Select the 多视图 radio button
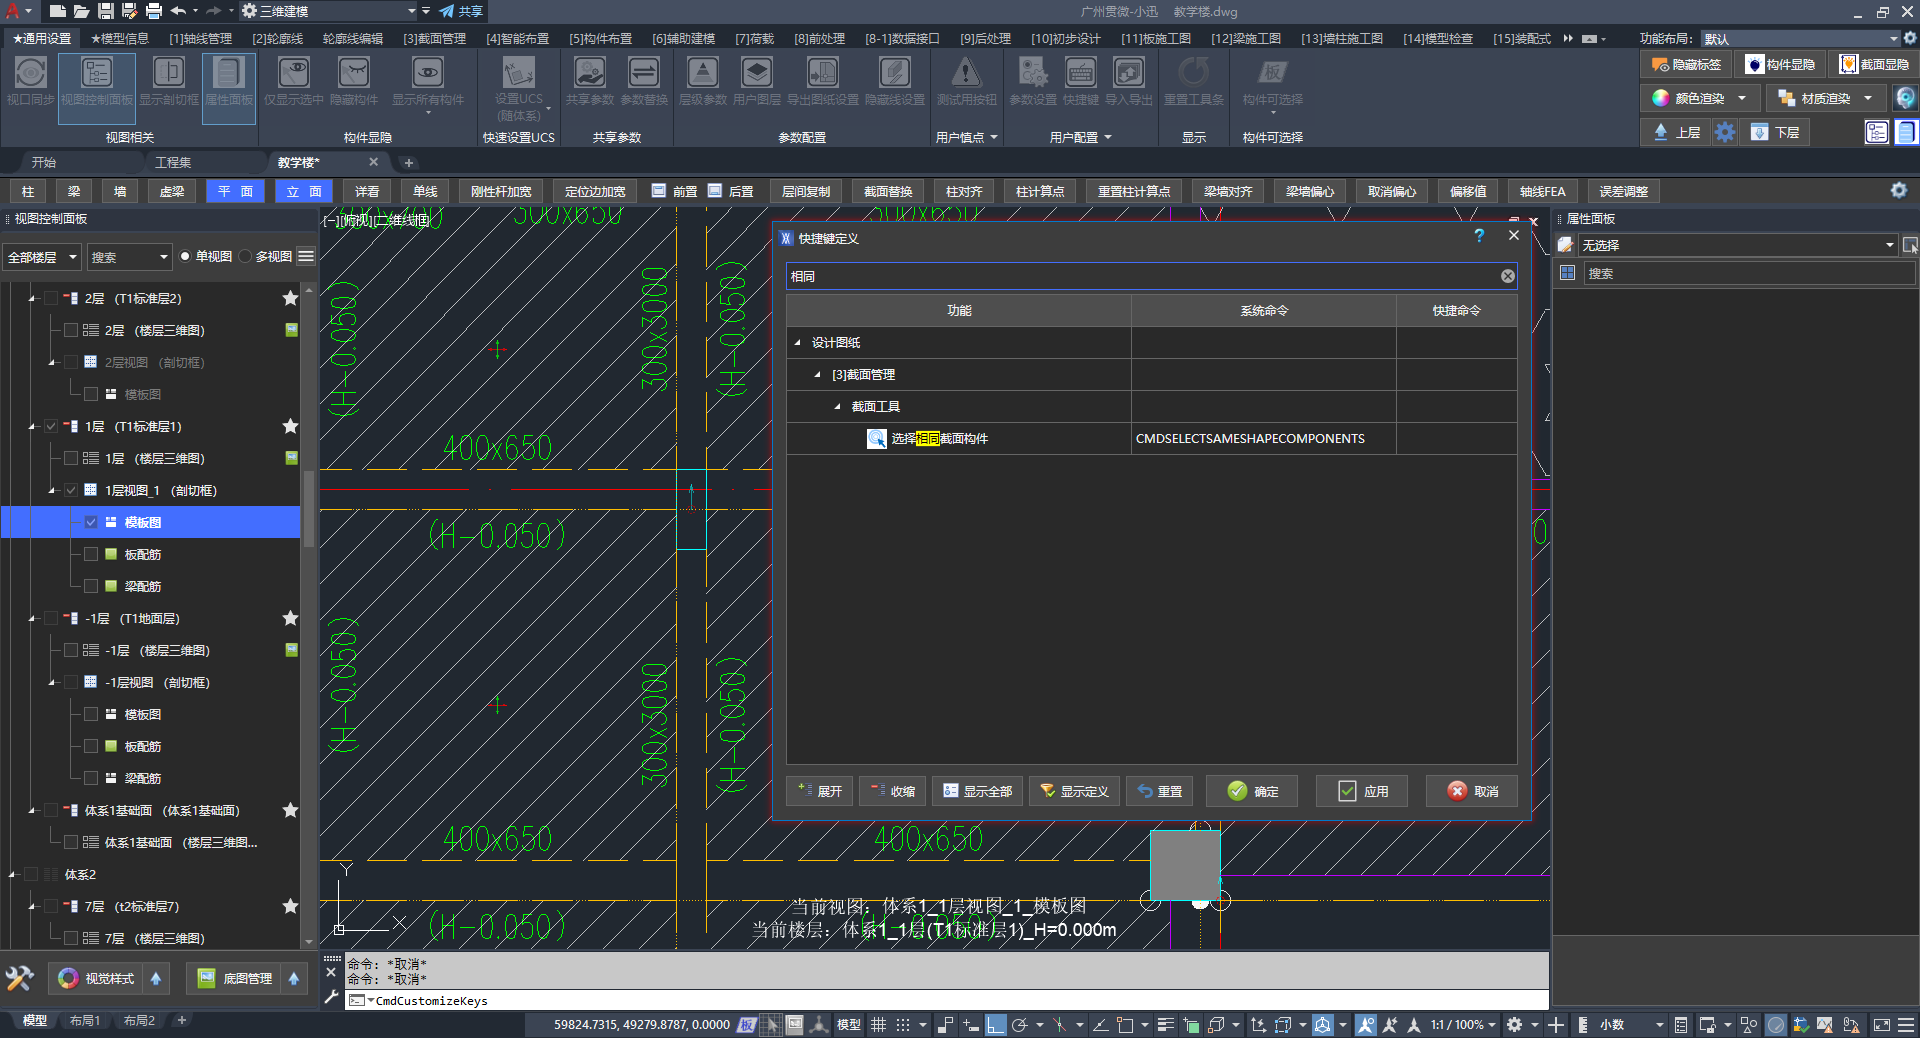This screenshot has width=1920, height=1038. point(246,257)
